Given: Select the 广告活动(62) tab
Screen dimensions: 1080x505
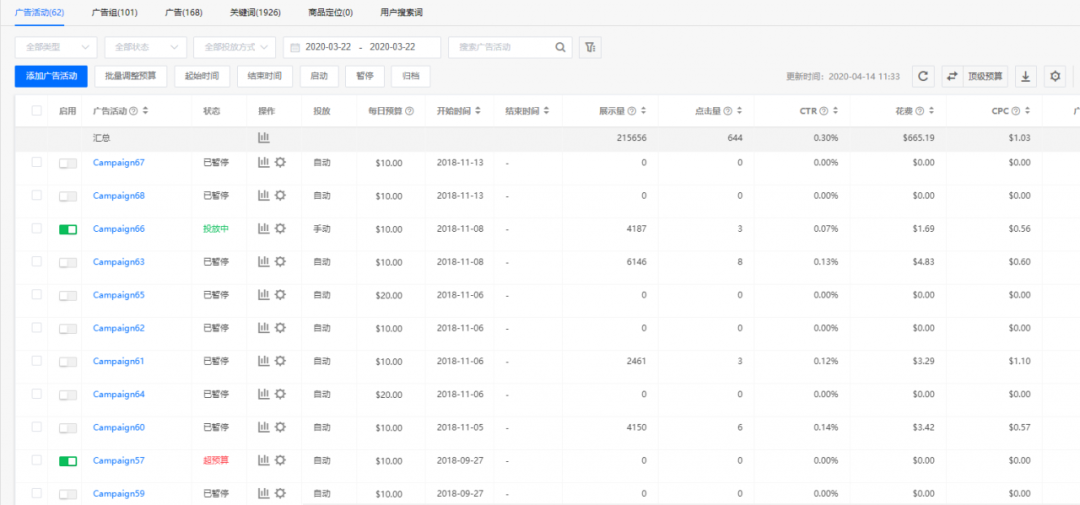Looking at the screenshot, I should click(39, 12).
